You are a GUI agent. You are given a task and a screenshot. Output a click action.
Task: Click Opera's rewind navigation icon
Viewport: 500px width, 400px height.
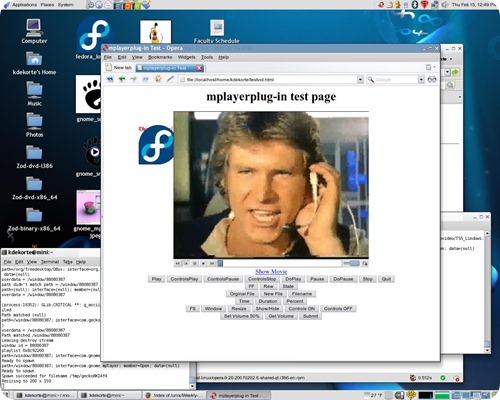[110, 79]
